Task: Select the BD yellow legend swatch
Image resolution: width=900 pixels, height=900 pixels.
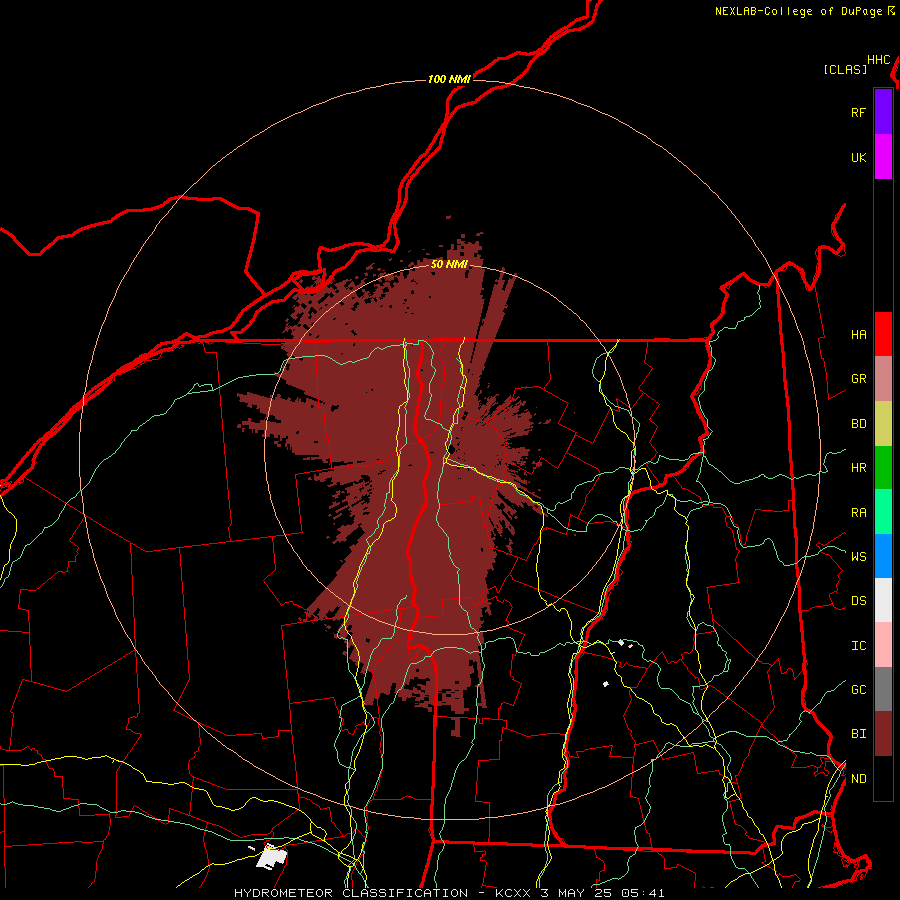Action: pyautogui.click(x=883, y=424)
